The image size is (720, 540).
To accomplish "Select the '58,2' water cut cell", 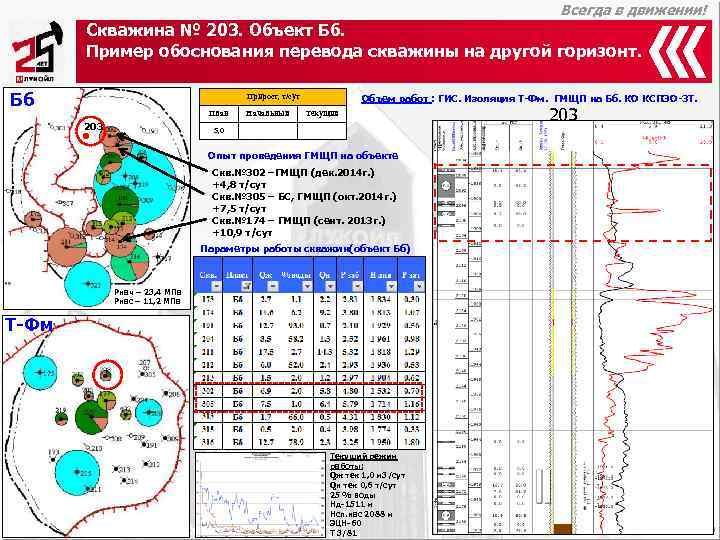I will click(297, 339).
